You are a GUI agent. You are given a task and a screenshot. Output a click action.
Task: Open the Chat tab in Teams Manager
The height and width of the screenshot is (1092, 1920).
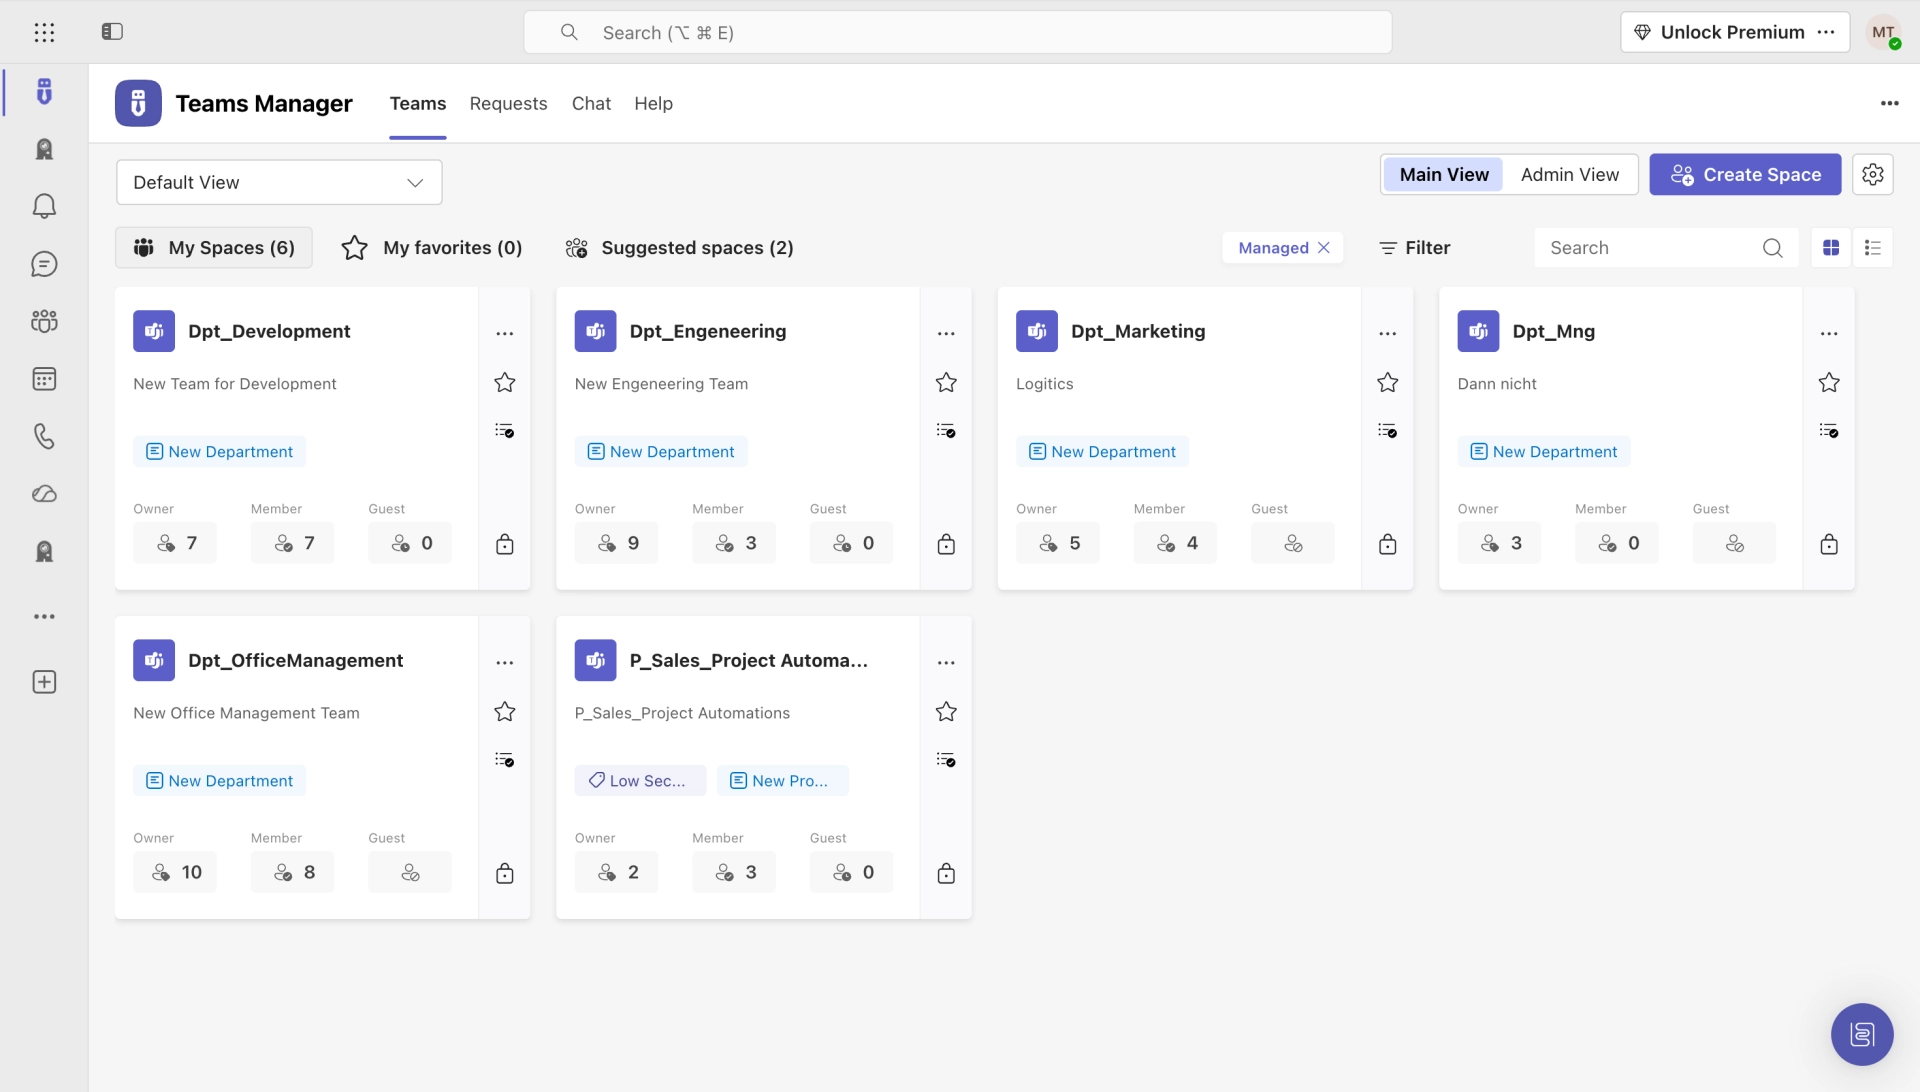coord(591,103)
